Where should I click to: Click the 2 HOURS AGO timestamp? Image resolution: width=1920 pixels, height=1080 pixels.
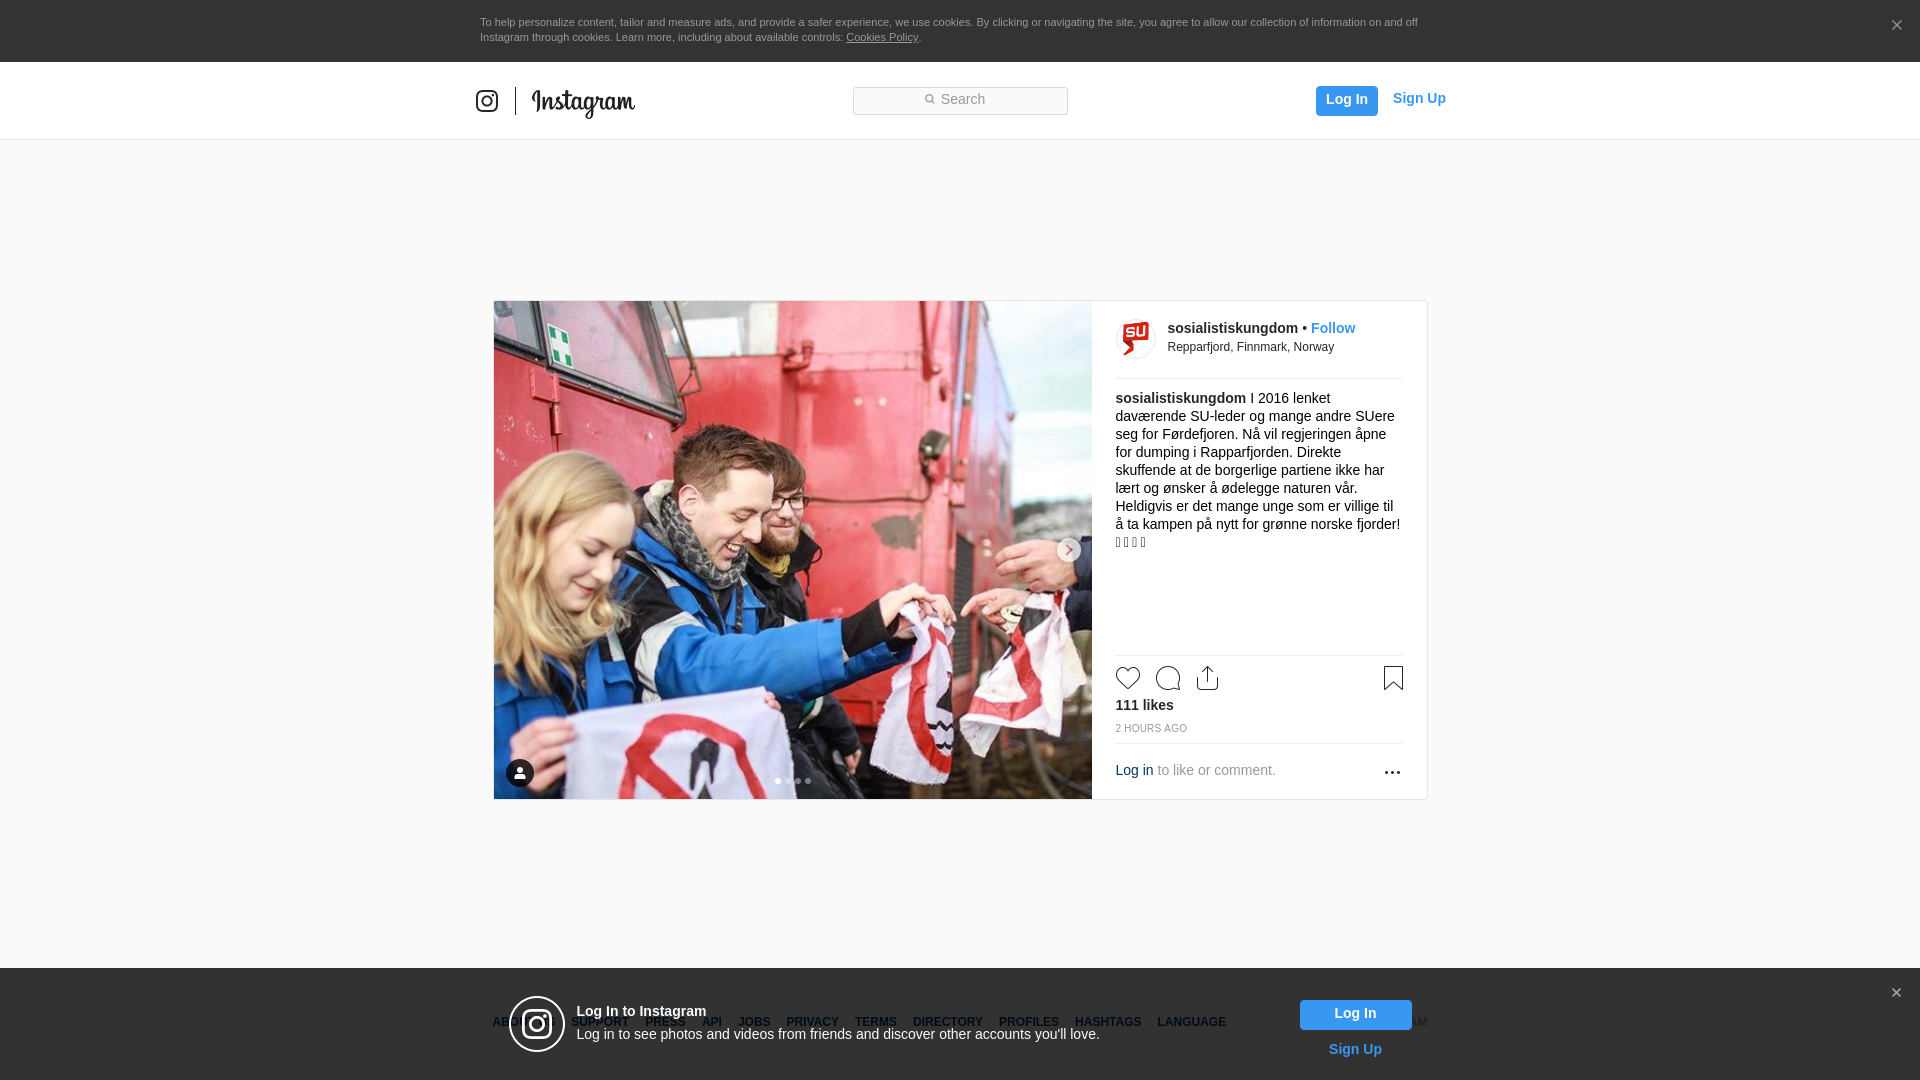(1151, 729)
